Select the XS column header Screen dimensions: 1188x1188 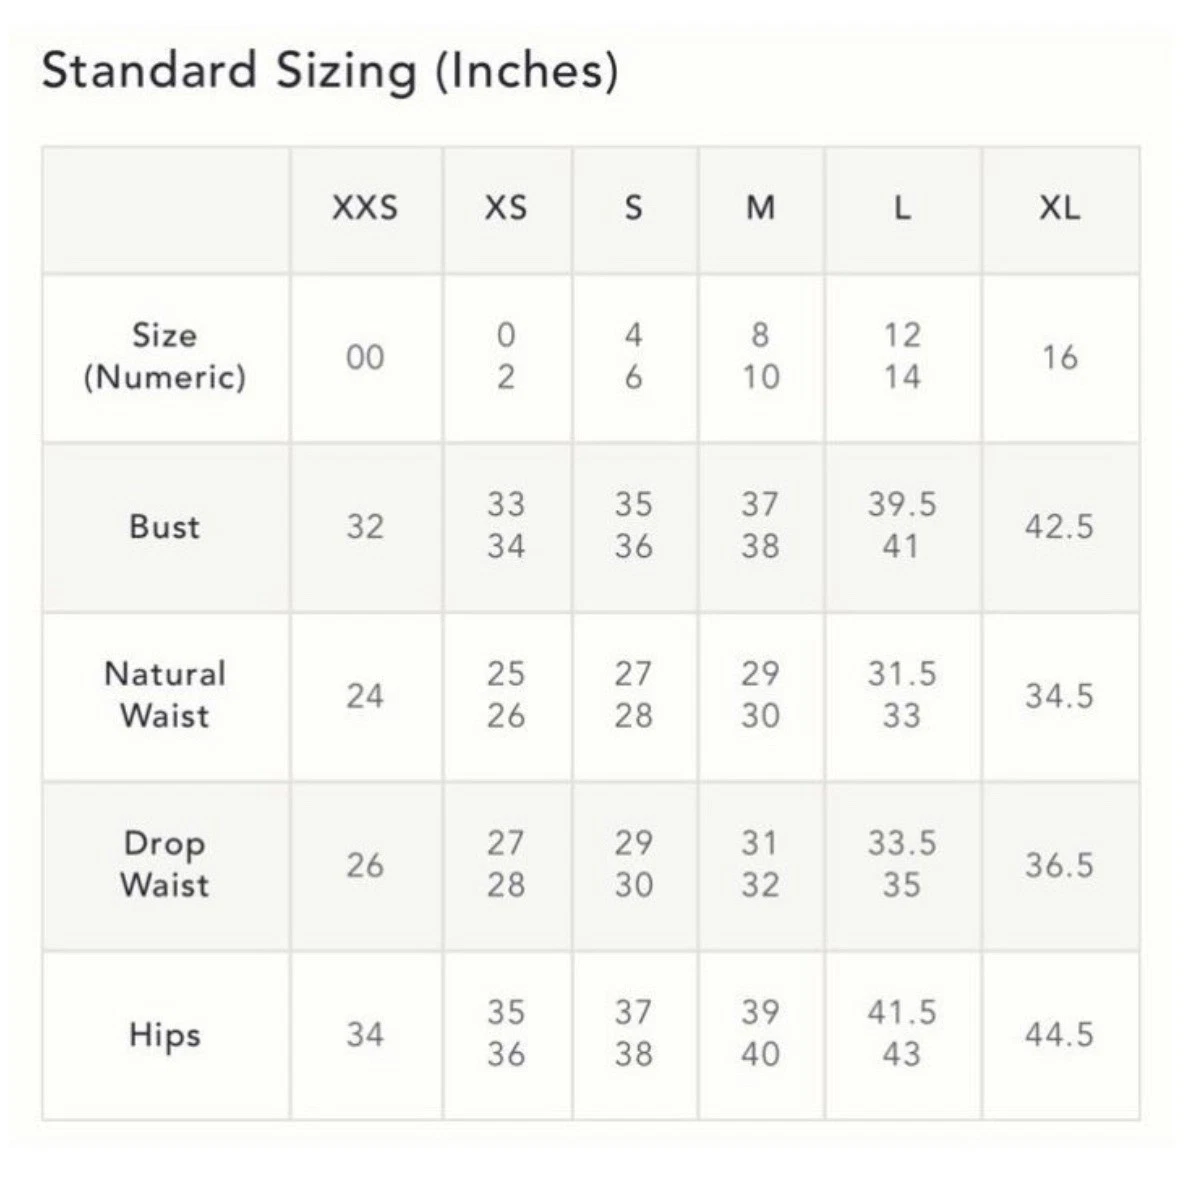click(506, 208)
